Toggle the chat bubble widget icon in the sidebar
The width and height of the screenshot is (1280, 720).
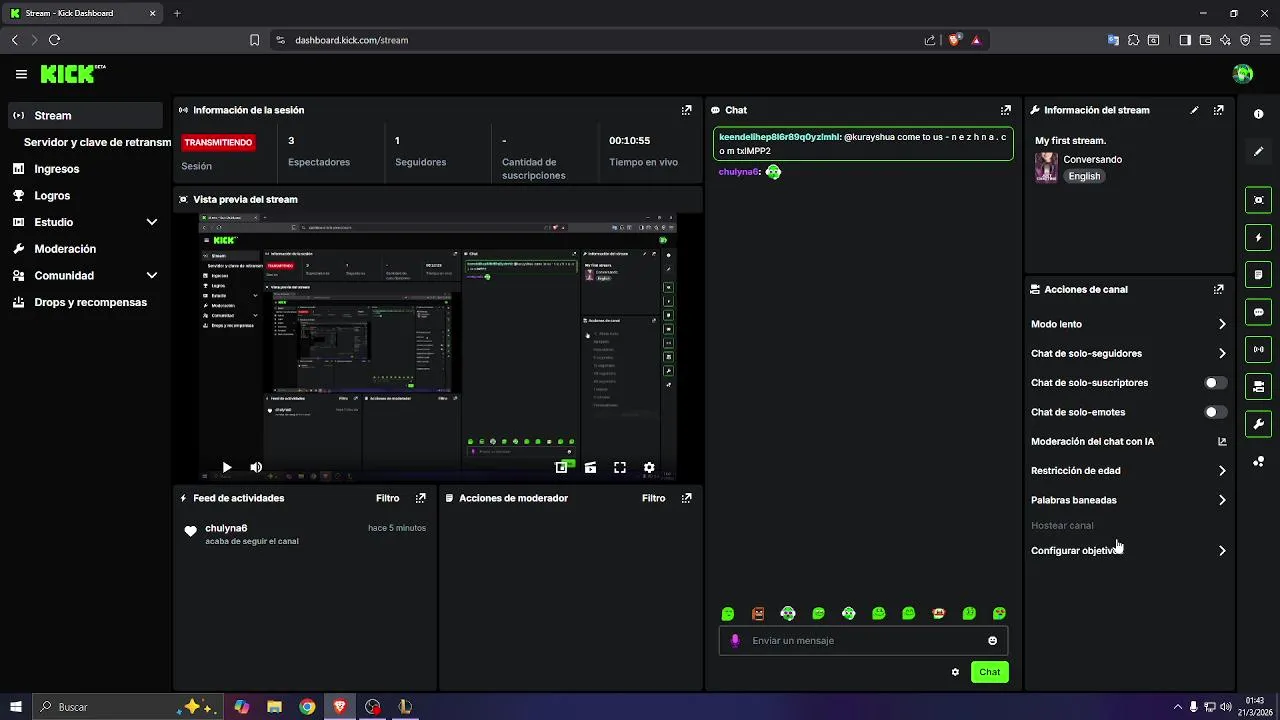(1258, 312)
